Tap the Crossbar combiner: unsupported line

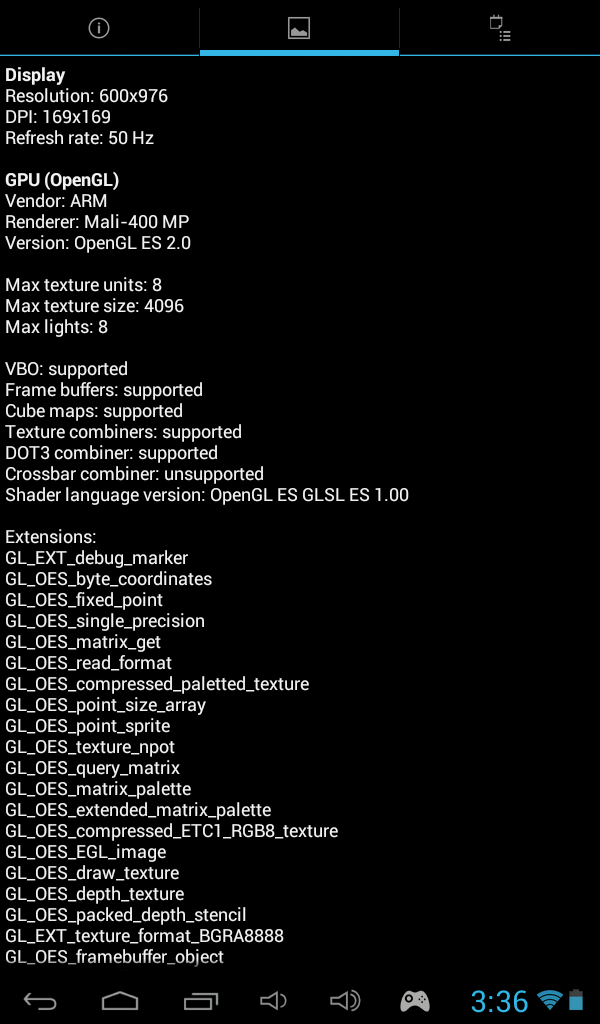(x=134, y=474)
